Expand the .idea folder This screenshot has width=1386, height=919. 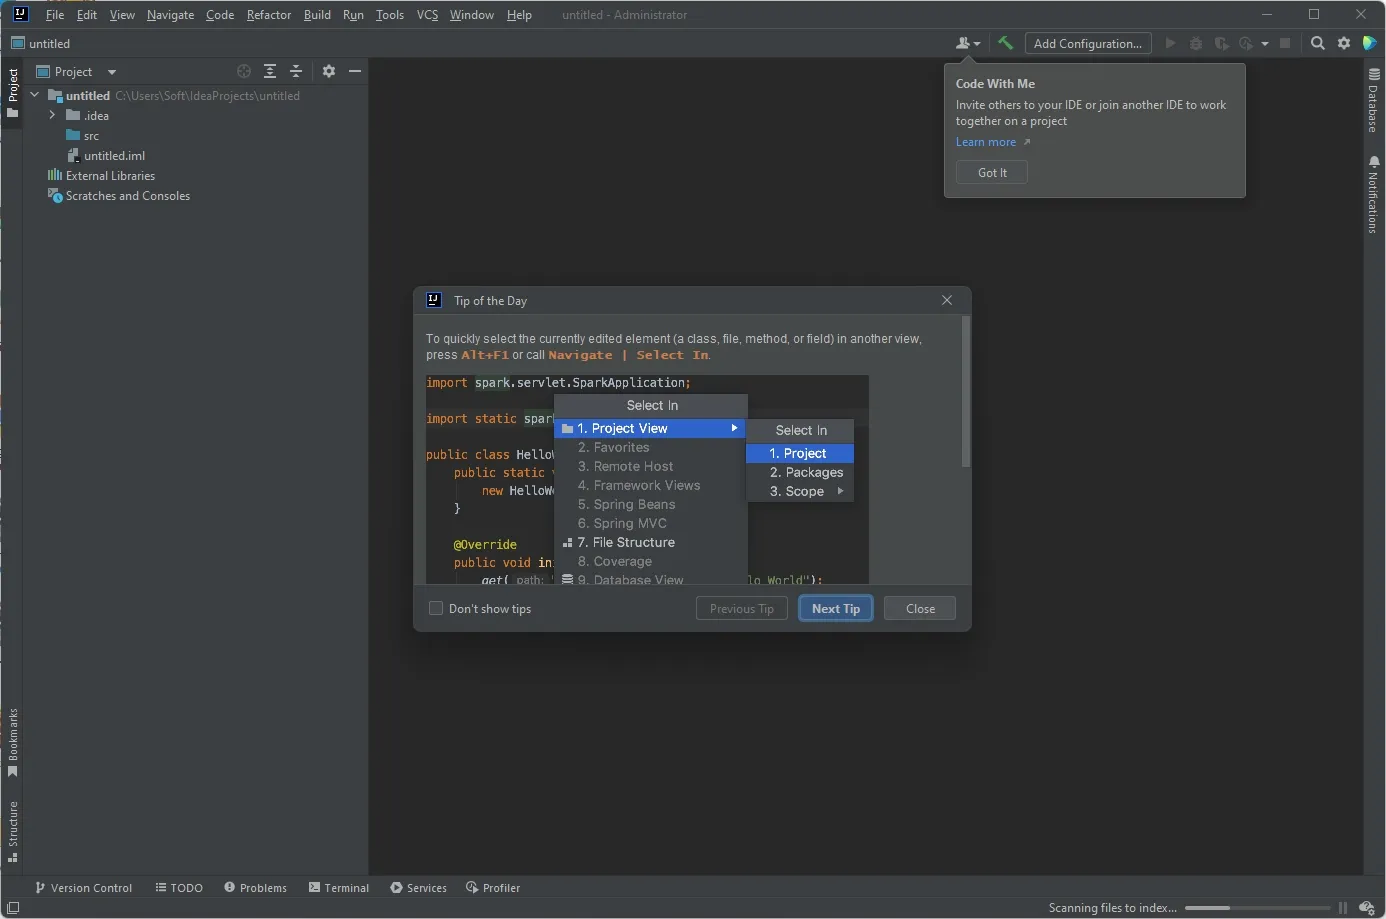pos(52,115)
